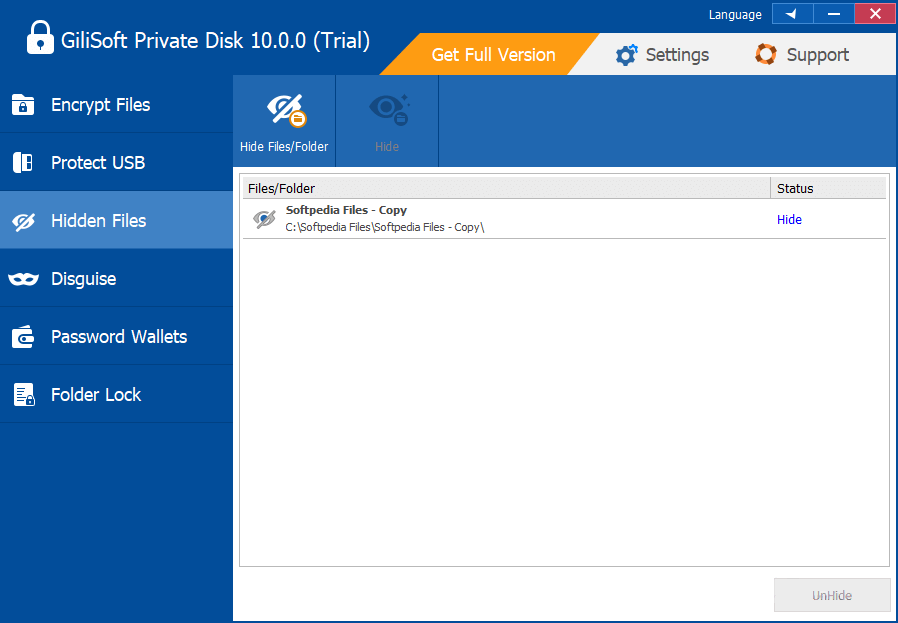Open Settings with the gear icon
Image resolution: width=898 pixels, height=623 pixels.
pos(662,55)
